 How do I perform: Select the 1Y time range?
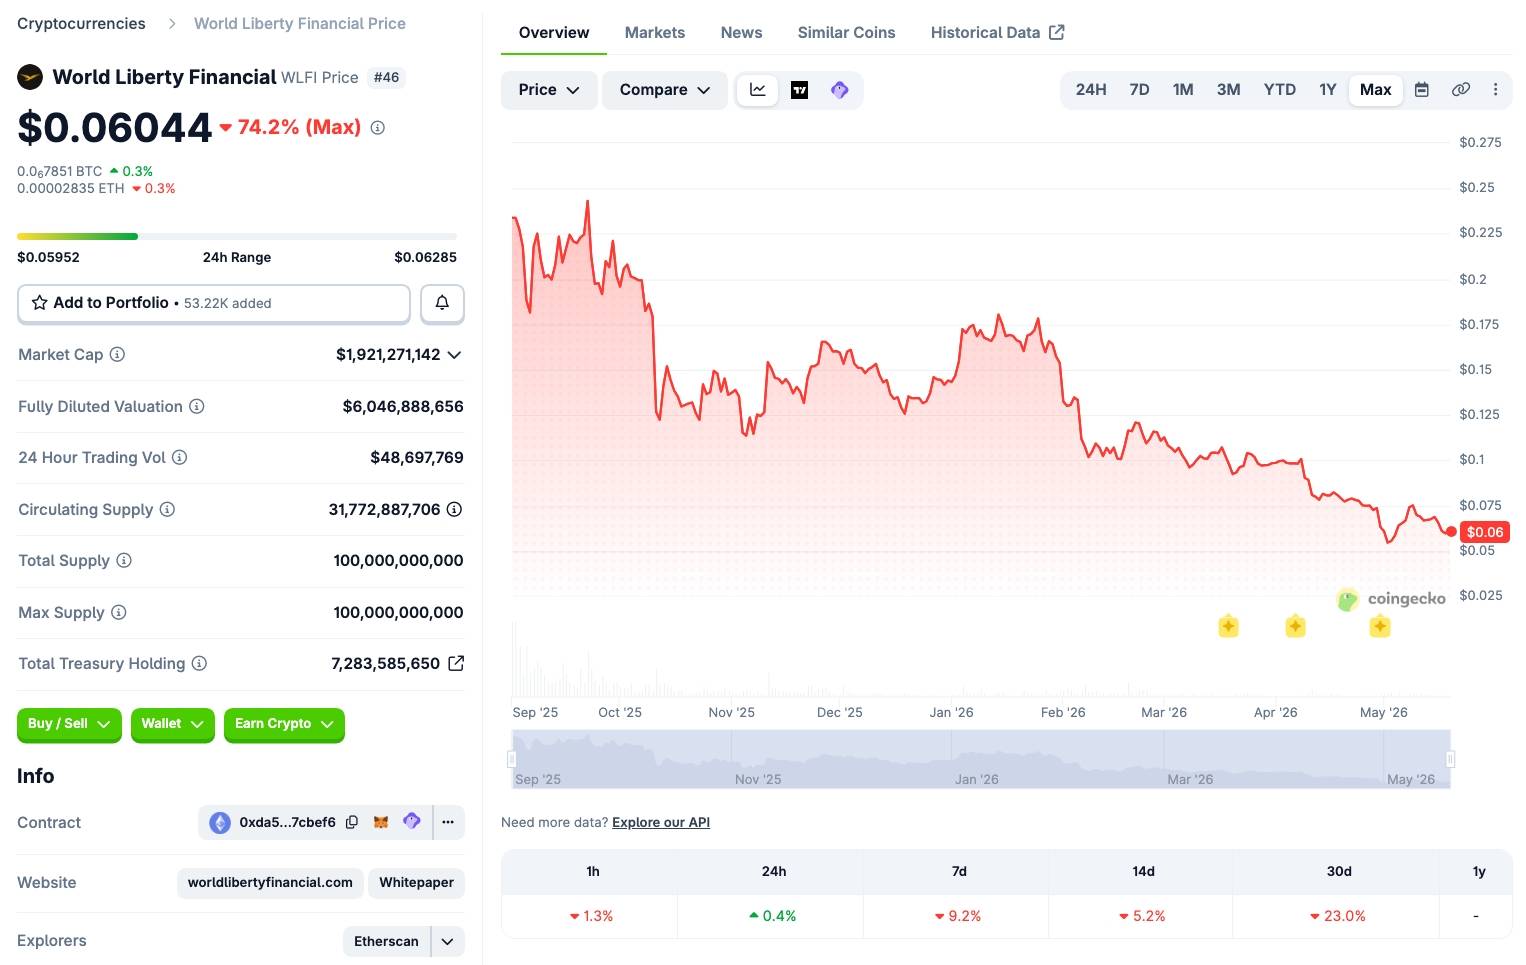[1328, 90]
